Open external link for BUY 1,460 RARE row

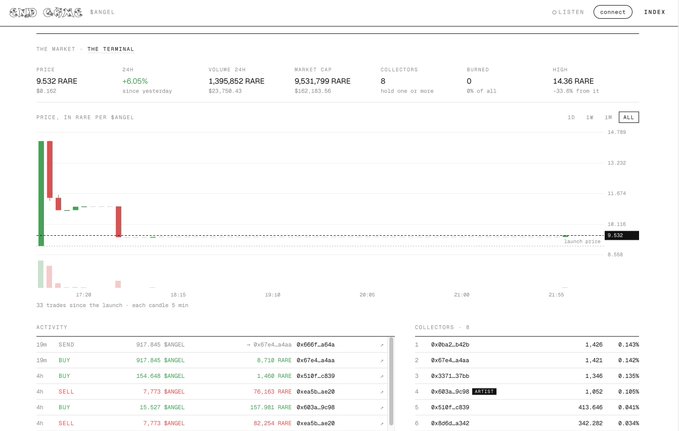click(382, 376)
